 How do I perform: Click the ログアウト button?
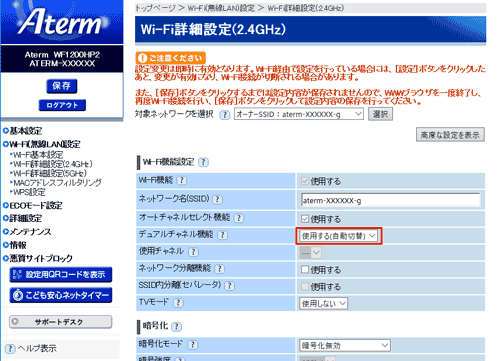(62, 105)
